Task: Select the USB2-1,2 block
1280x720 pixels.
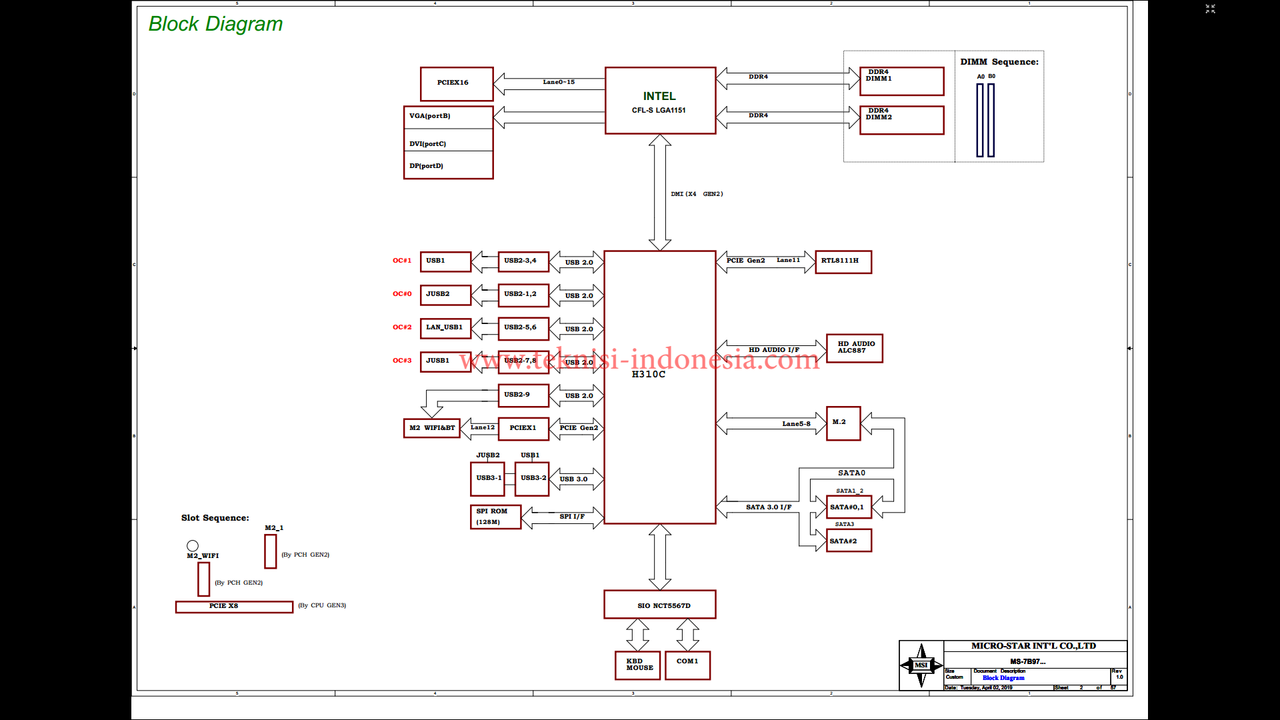Action: (524, 294)
